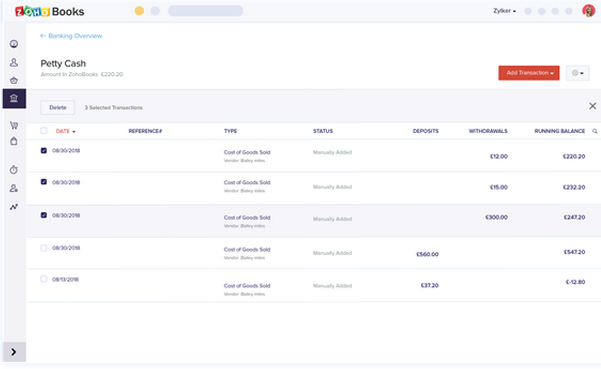Screen dimensions: 601x369
Task: Open the Accountant icon in the sidebar
Action: pos(14,188)
